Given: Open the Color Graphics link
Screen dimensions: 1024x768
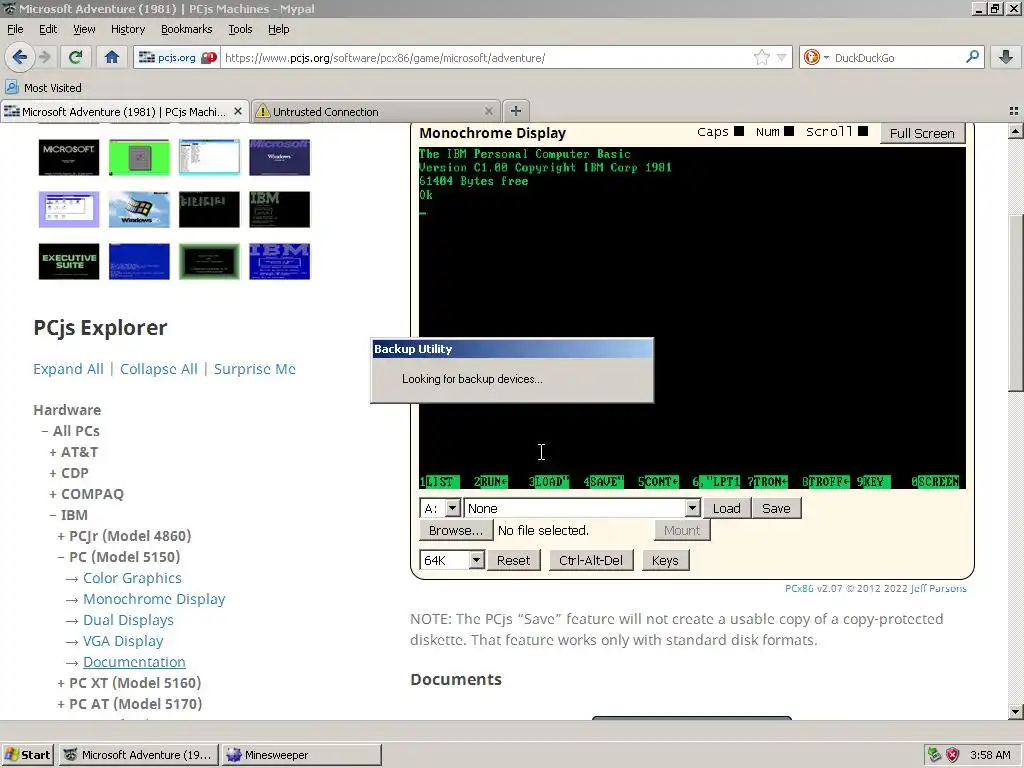Looking at the screenshot, I should pos(132,578).
